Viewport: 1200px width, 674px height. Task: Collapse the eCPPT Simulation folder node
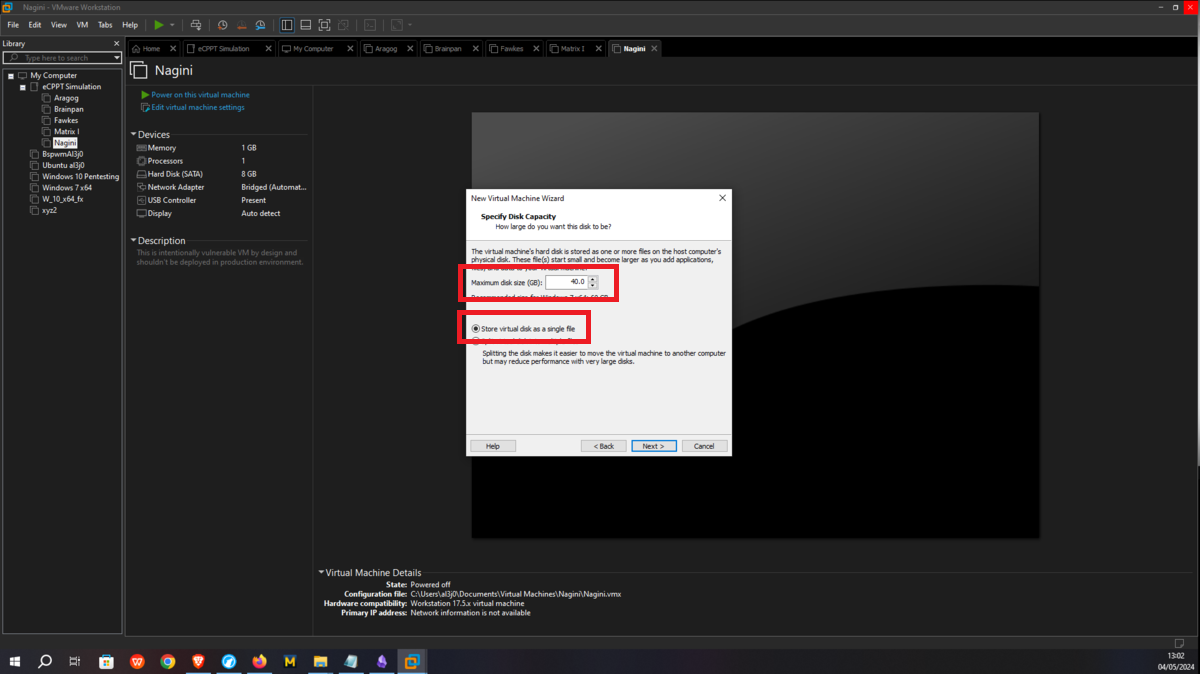(22, 87)
